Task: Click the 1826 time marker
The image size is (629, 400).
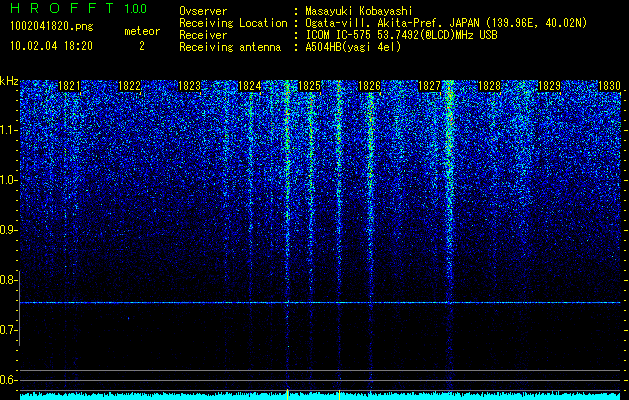Action: tap(369, 86)
